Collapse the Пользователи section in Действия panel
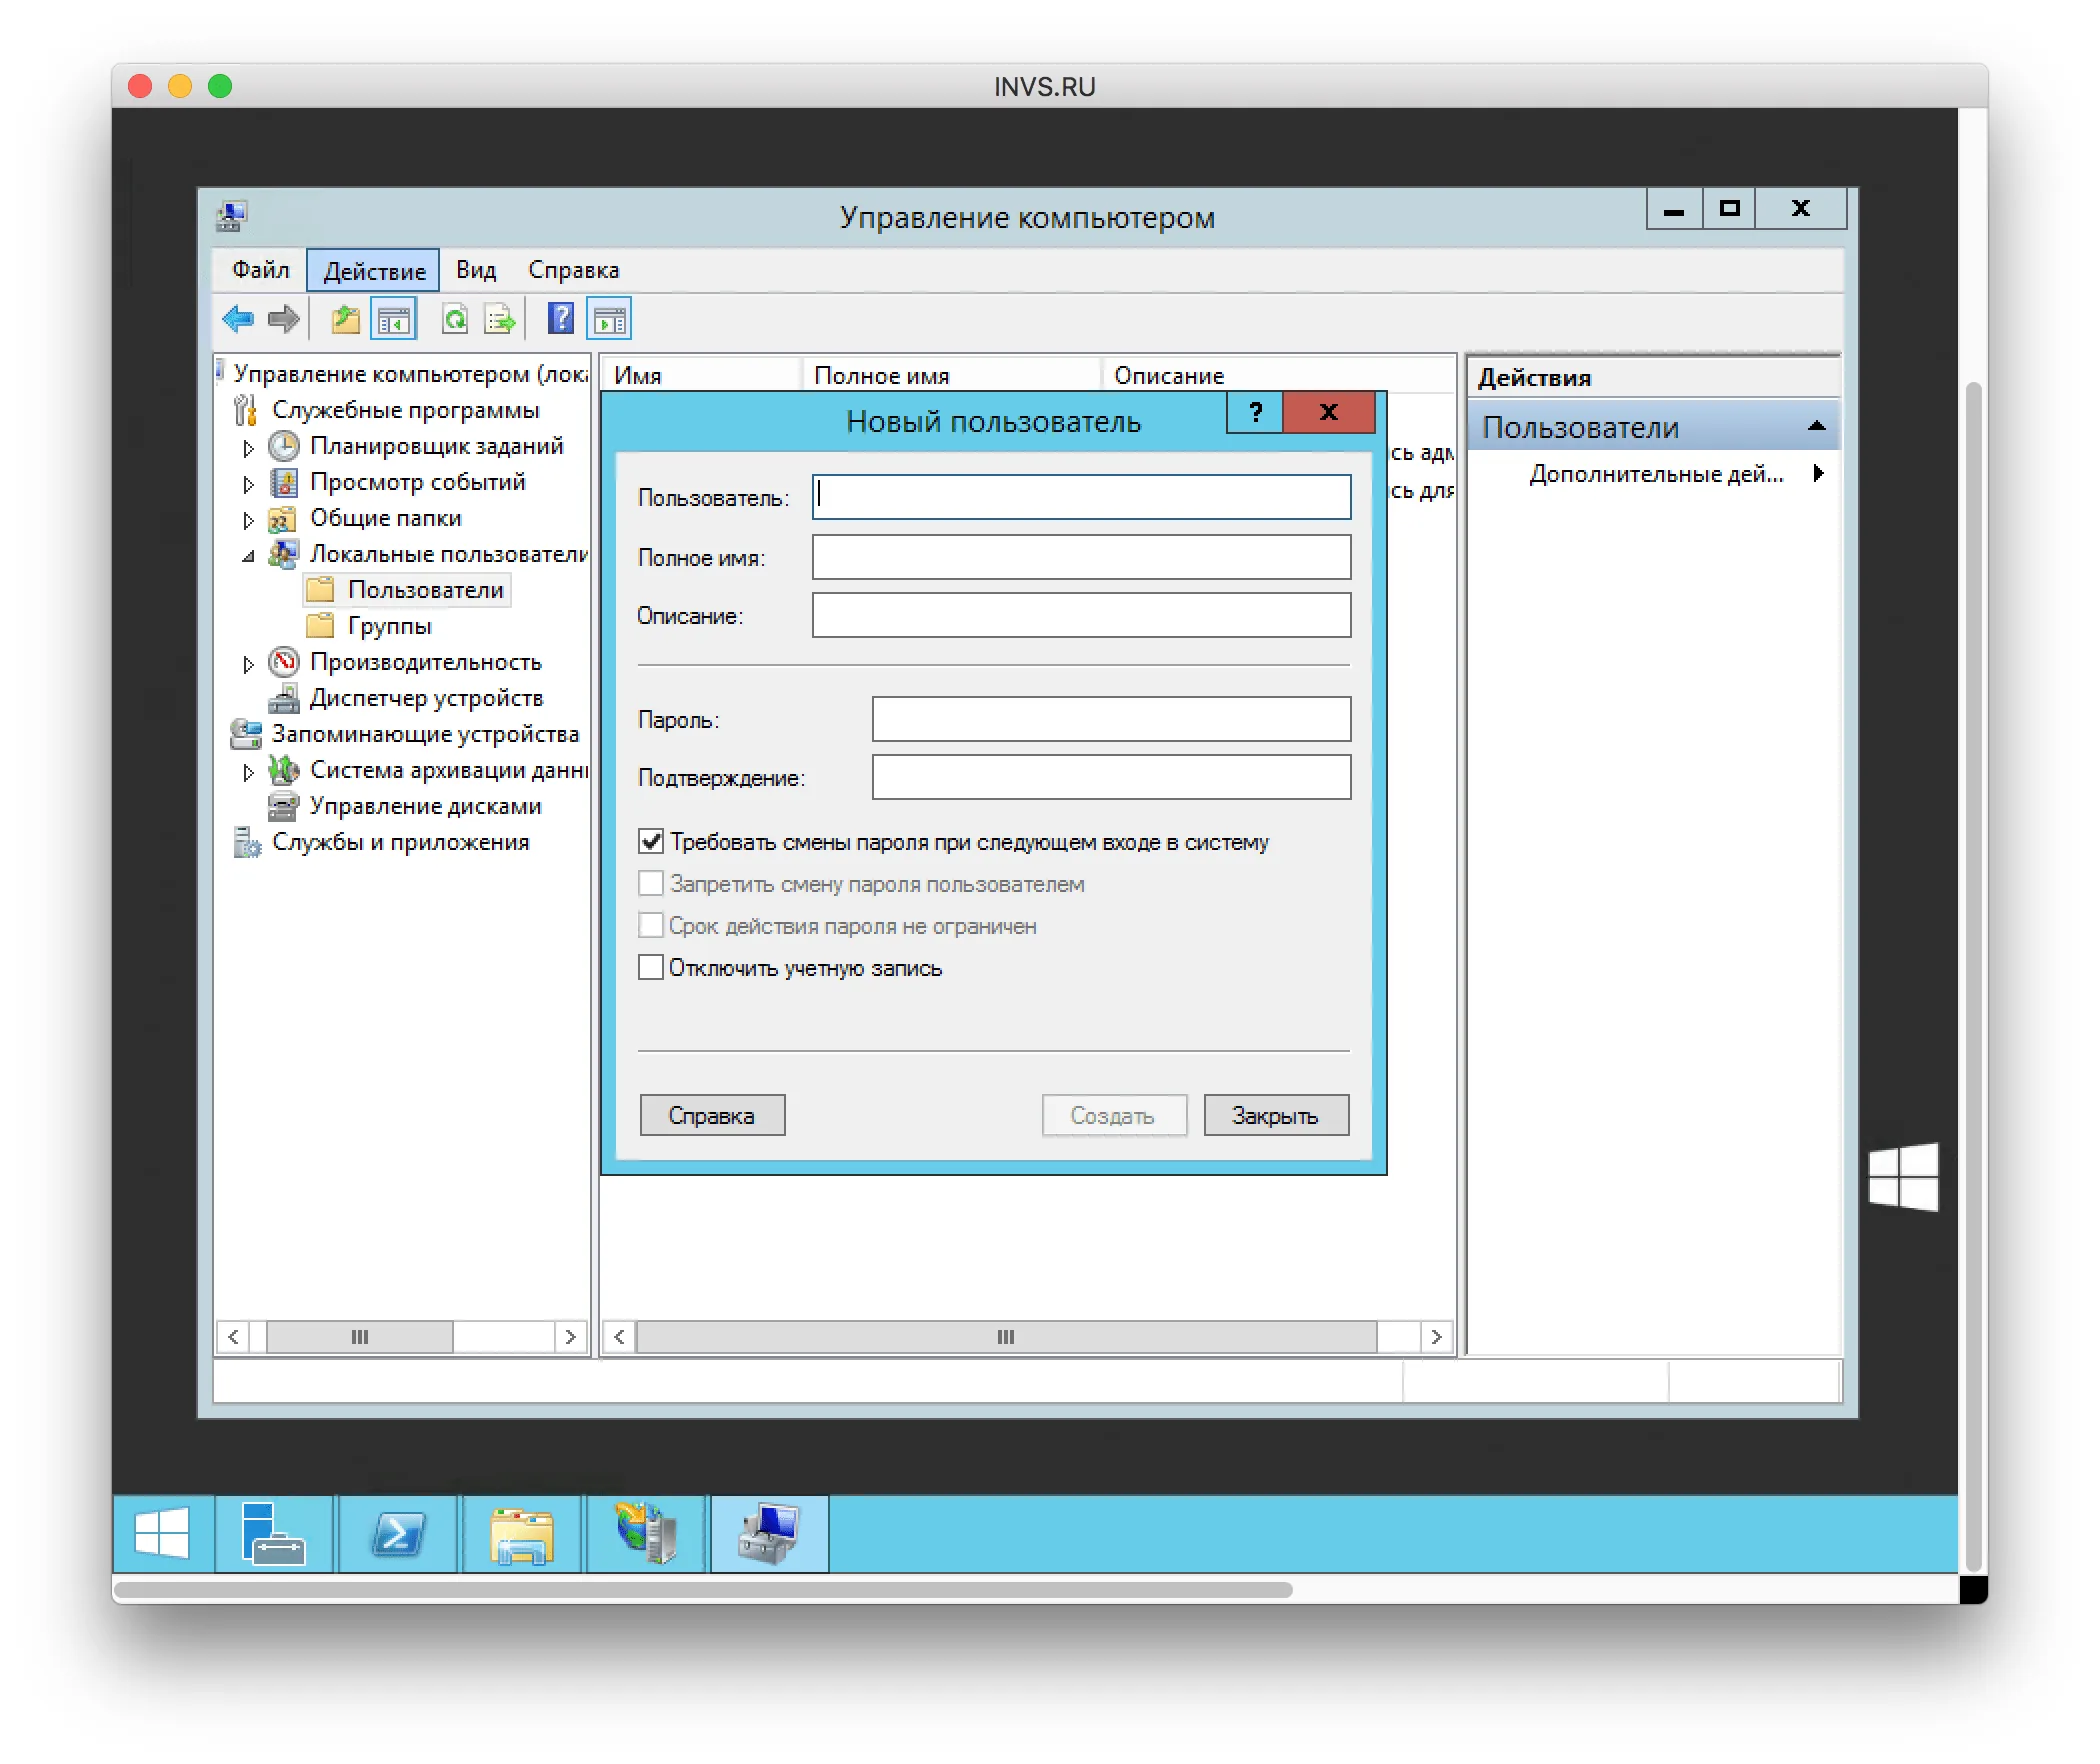The image size is (2100, 1764). [x=1816, y=426]
